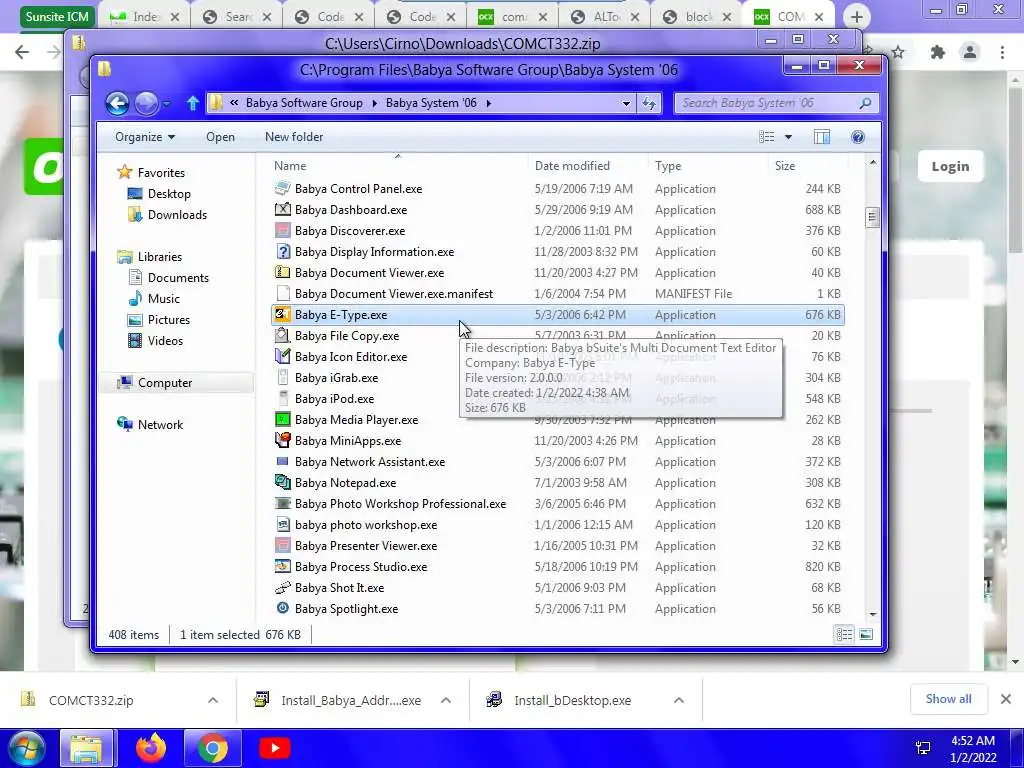Open the Organize dropdown menu
The height and width of the screenshot is (768, 1024).
[145, 136]
